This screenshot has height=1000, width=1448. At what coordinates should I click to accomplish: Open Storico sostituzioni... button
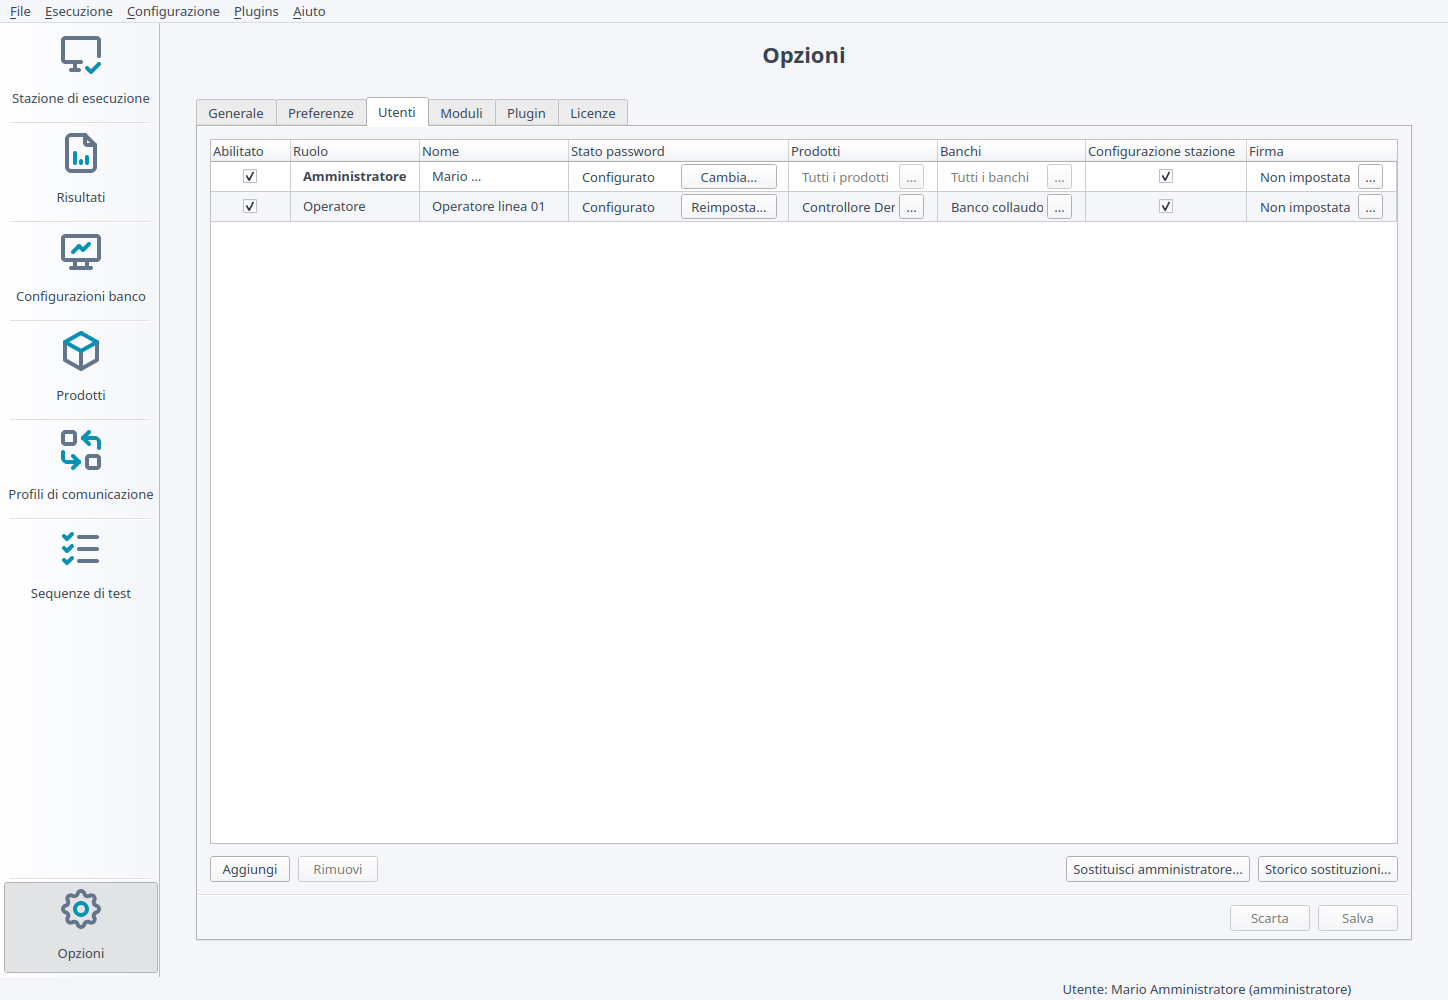1328,869
